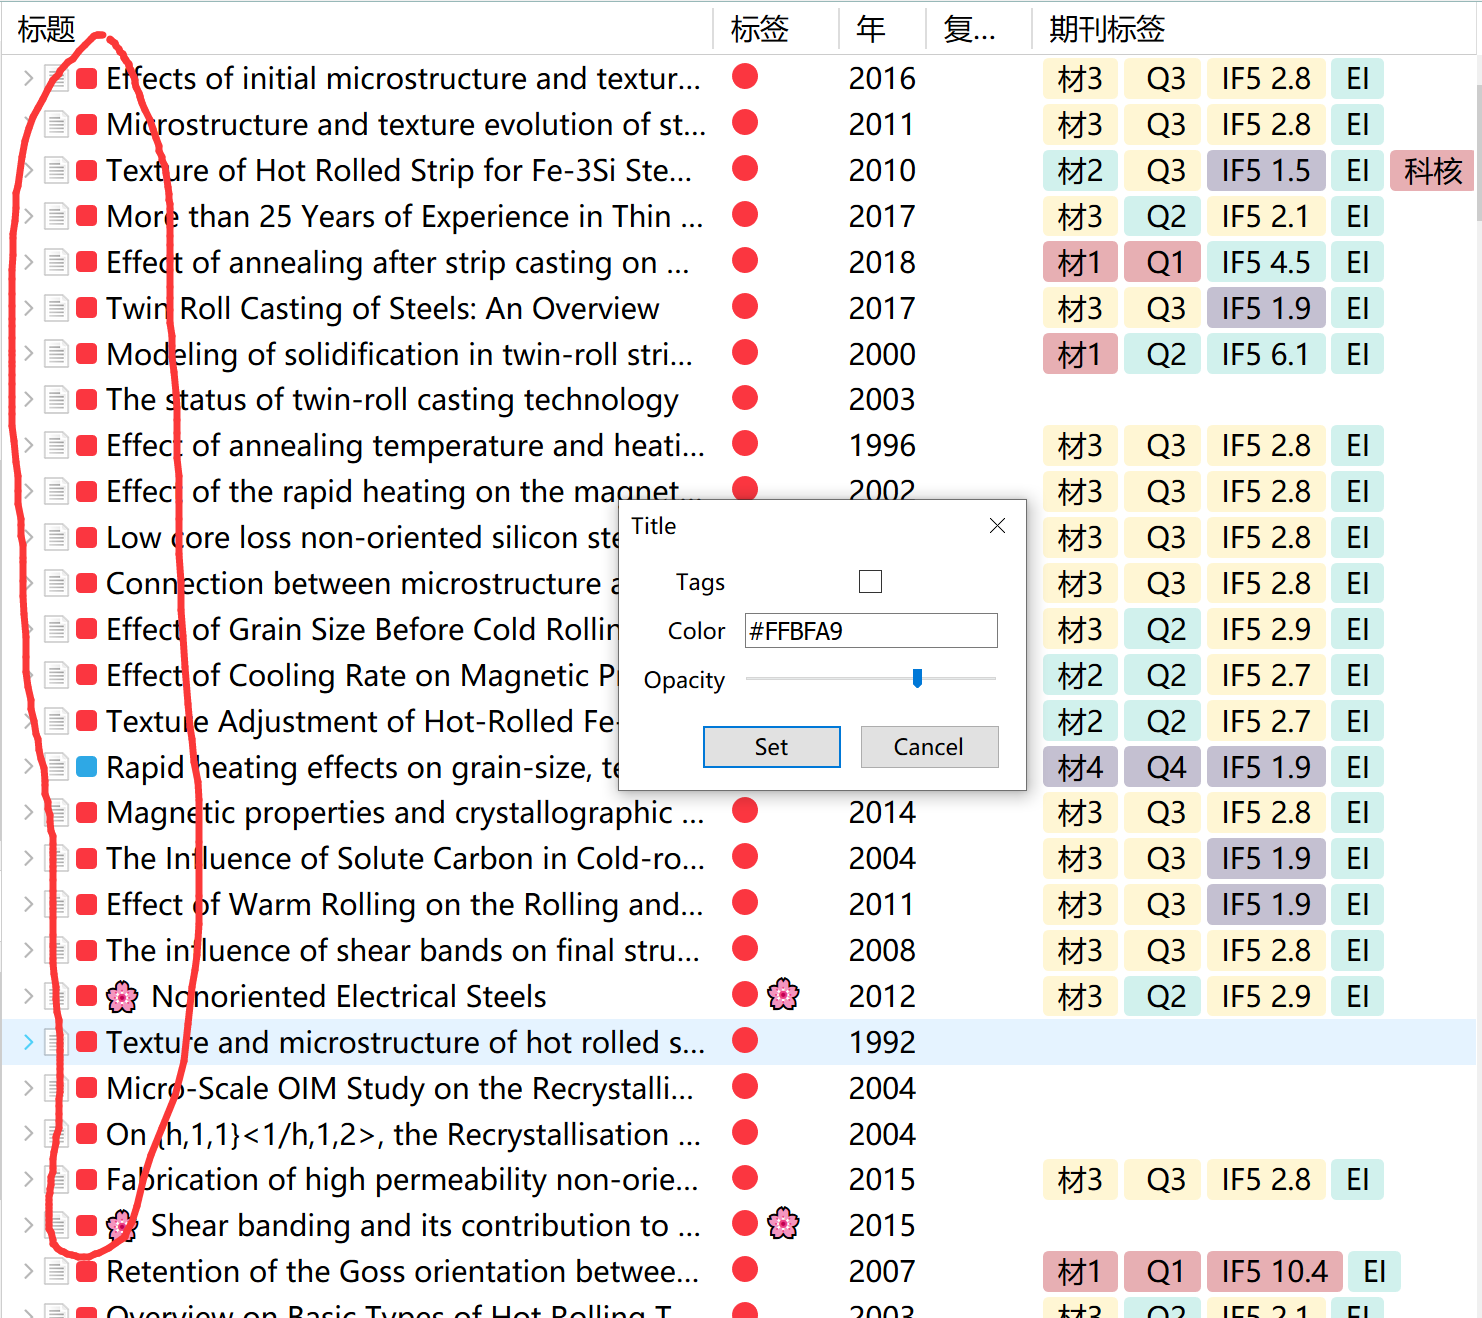Click the document icon for "Twin Roll Casting of Steels"

click(x=57, y=308)
